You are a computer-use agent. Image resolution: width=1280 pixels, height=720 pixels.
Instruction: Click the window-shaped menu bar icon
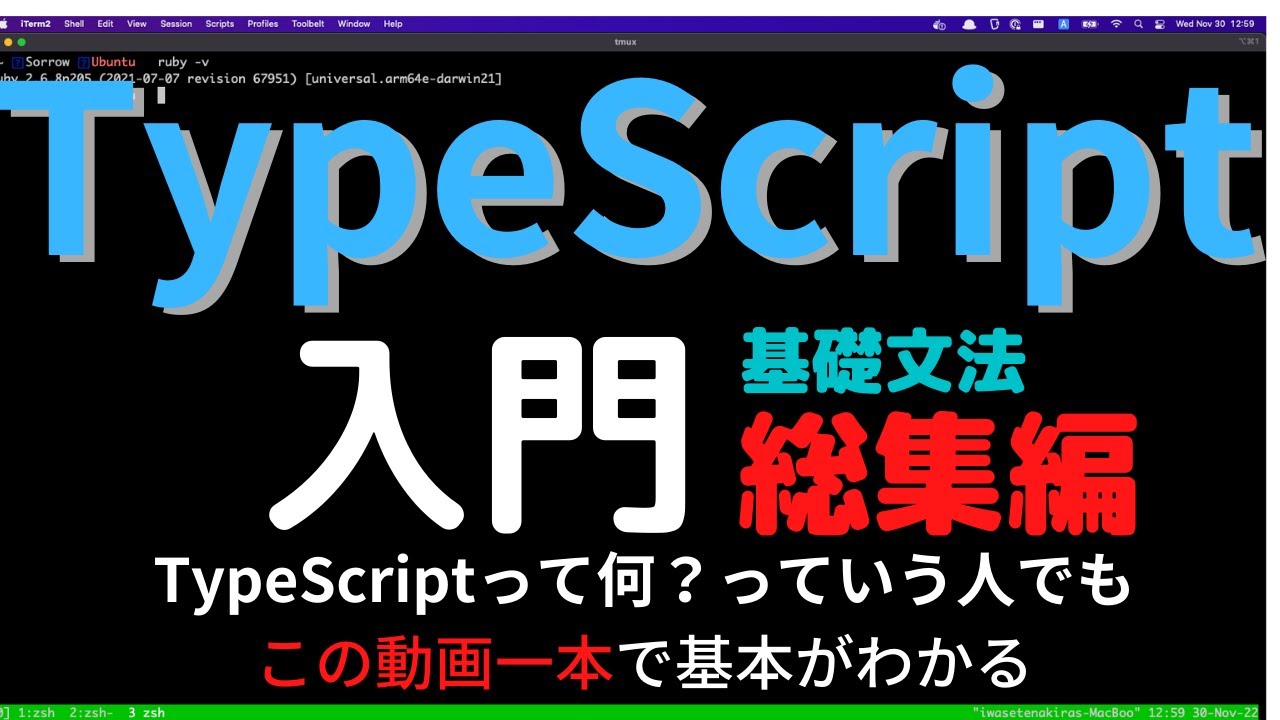coord(1038,24)
